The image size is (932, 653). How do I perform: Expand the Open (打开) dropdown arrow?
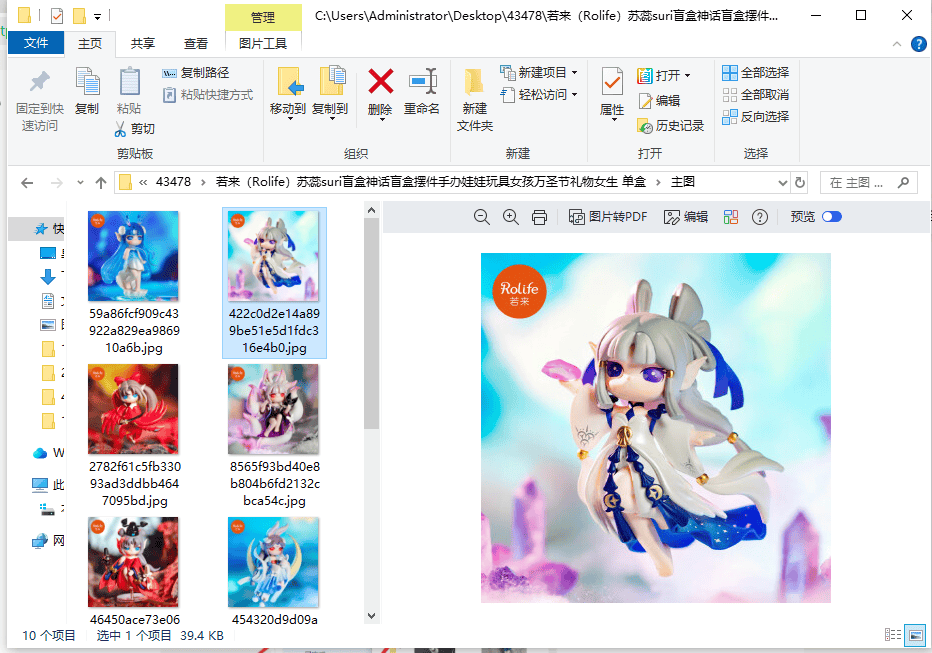point(688,75)
